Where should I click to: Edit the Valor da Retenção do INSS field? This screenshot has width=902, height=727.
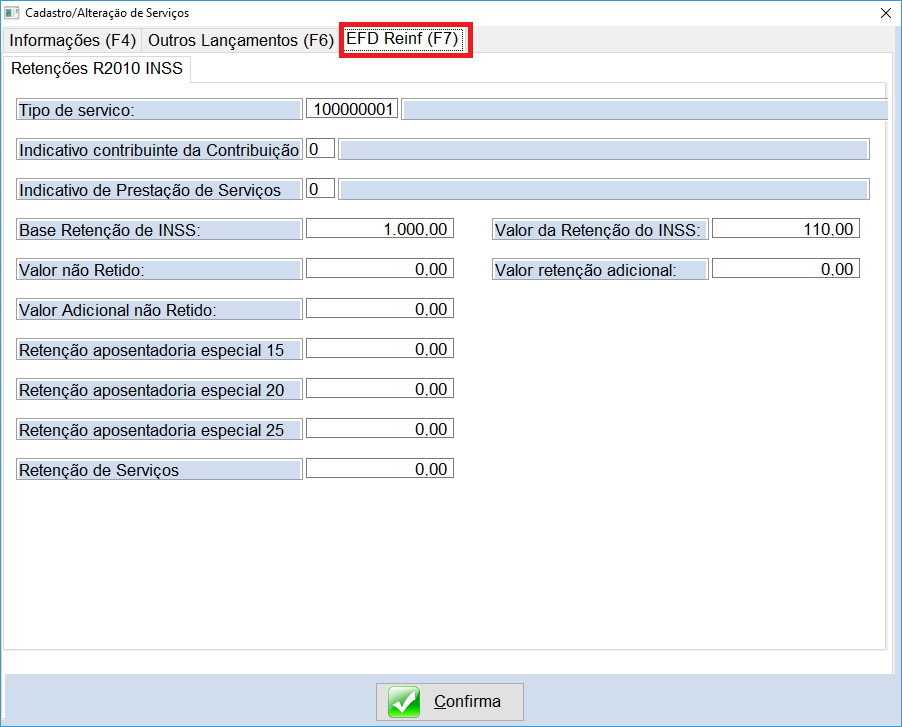pyautogui.click(x=785, y=229)
